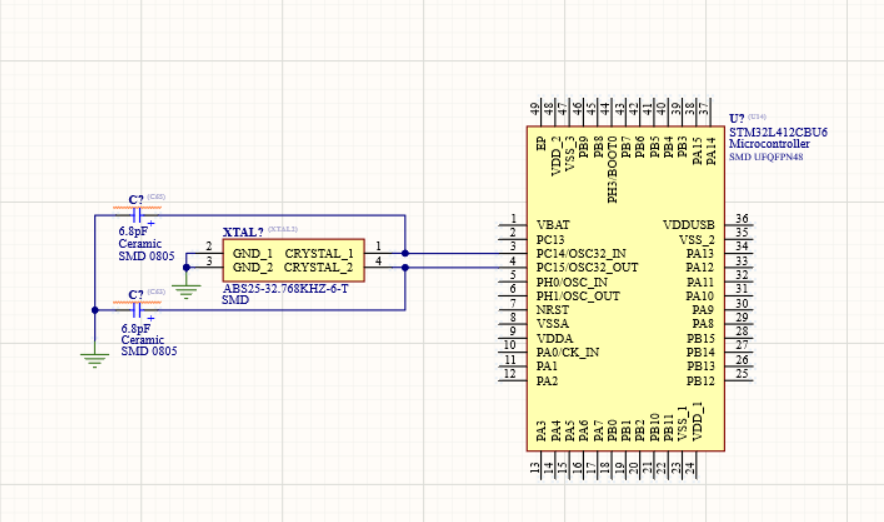Select the PB10 pin label
Screen dimensions: 884x522
click(x=654, y=427)
